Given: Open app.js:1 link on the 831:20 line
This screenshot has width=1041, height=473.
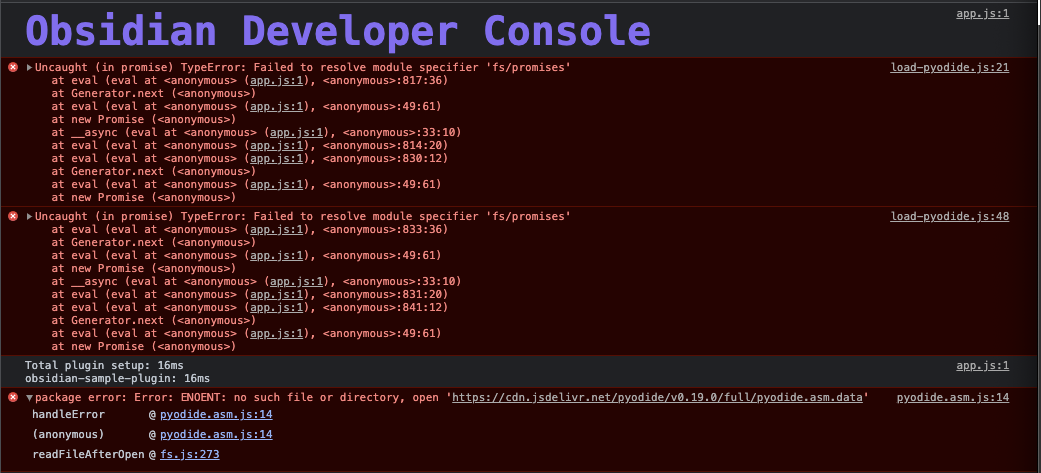Looking at the screenshot, I should pyautogui.click(x=277, y=294).
